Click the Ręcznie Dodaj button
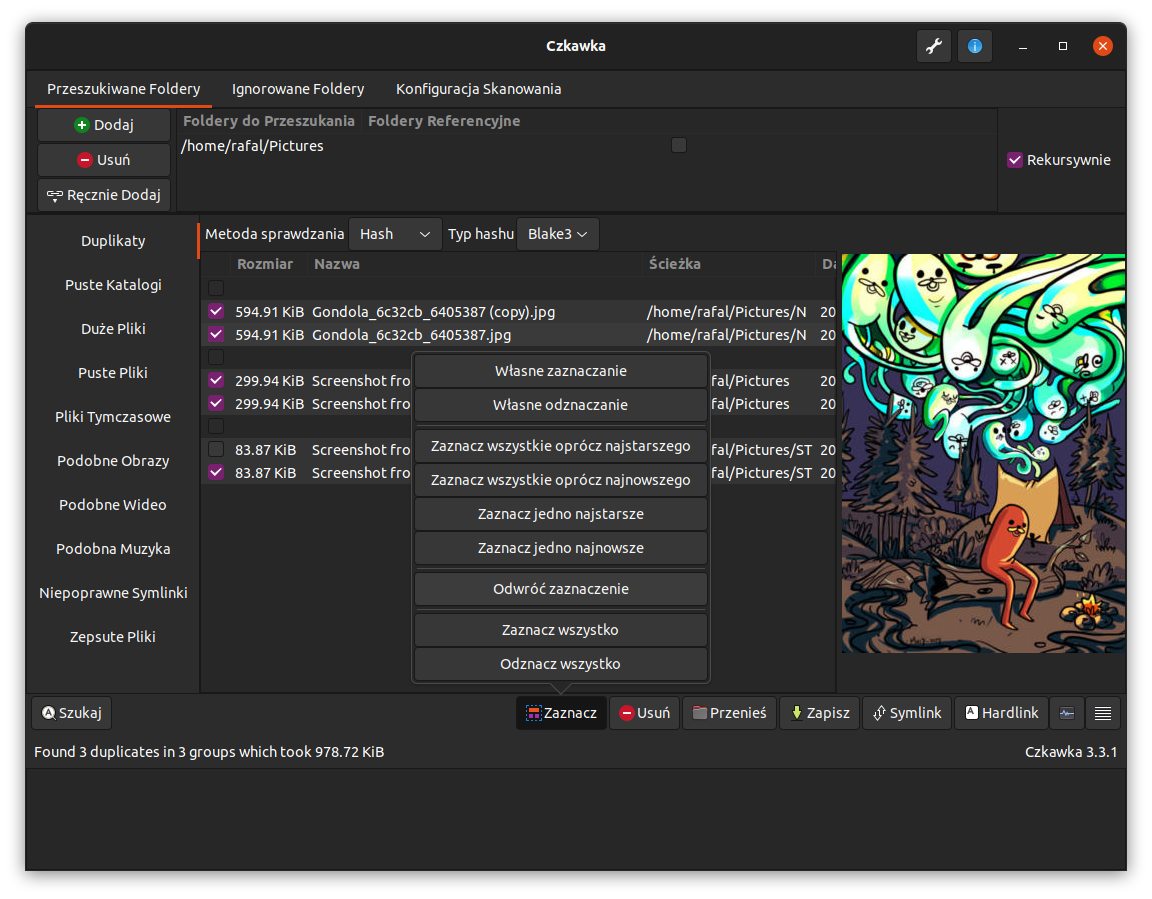Image resolution: width=1152 pixels, height=899 pixels. coord(103,194)
